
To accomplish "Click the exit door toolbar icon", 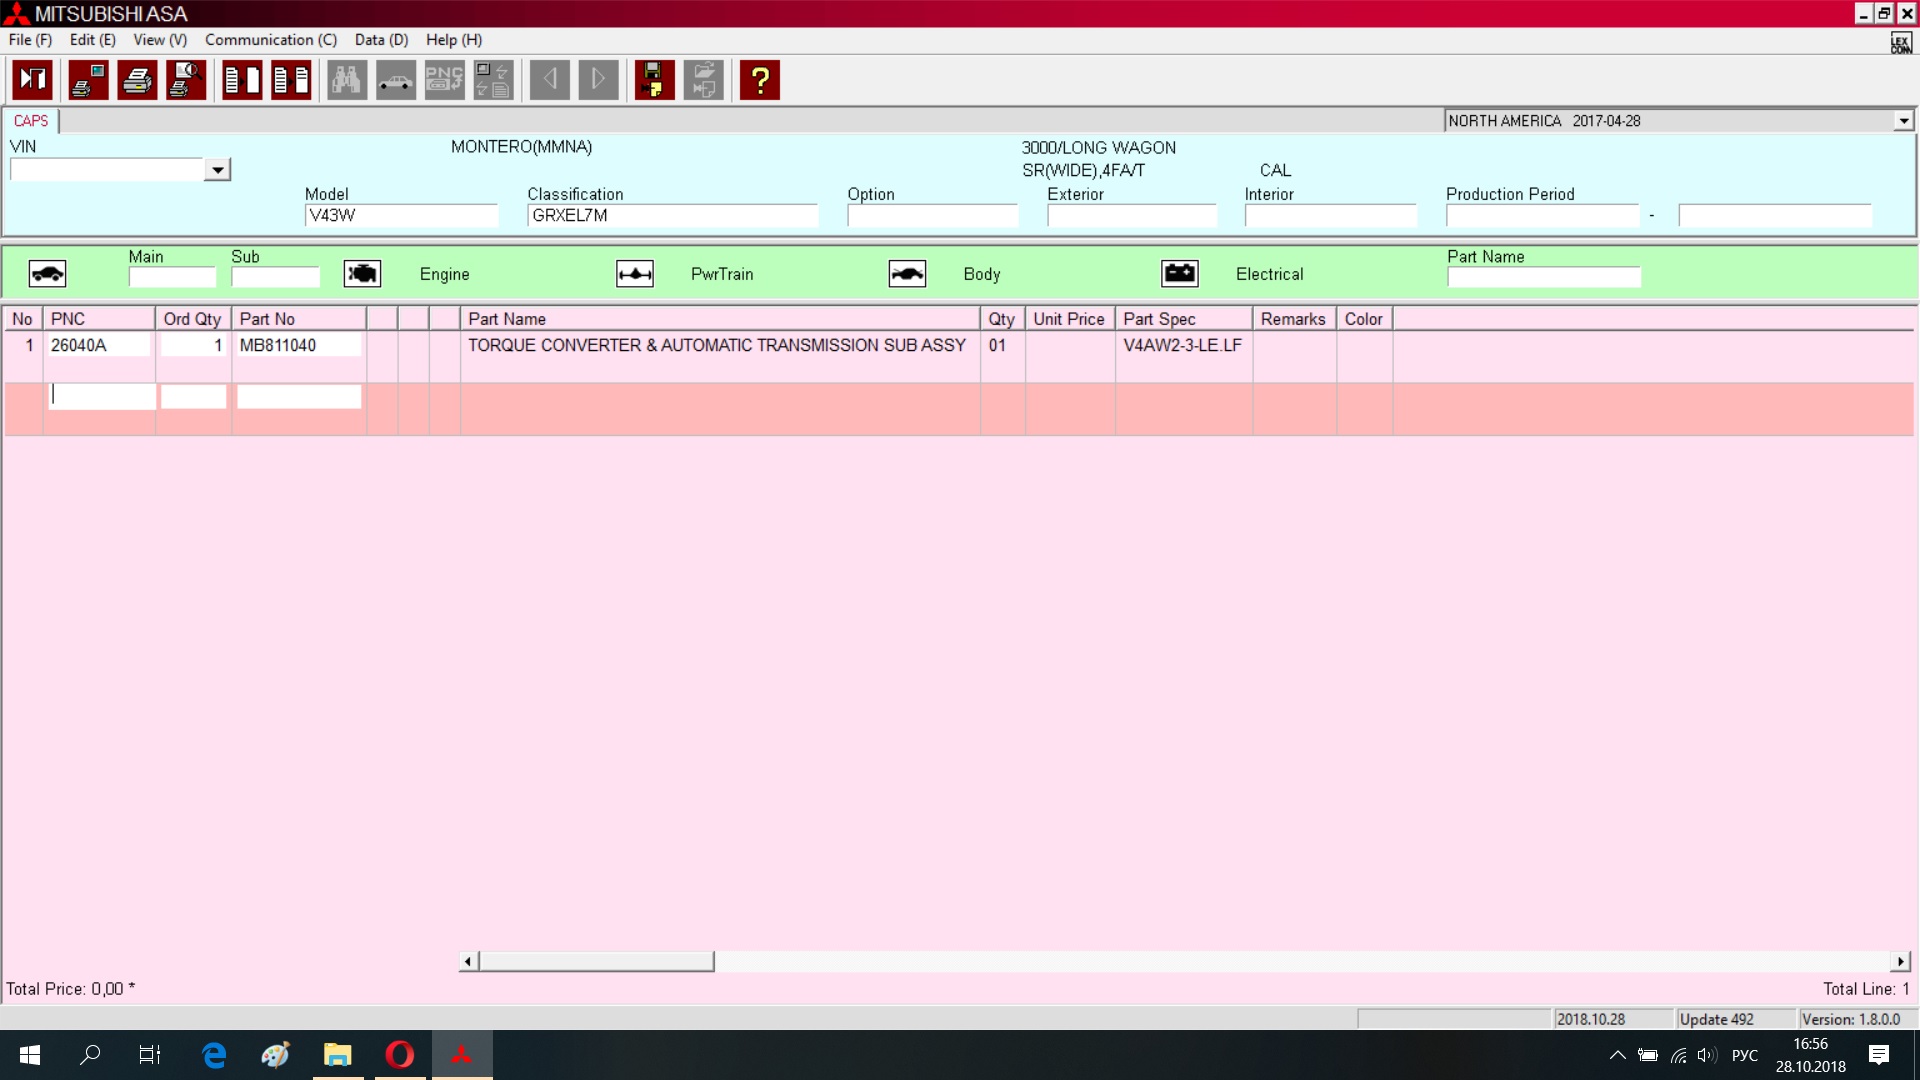I will coord(33,80).
